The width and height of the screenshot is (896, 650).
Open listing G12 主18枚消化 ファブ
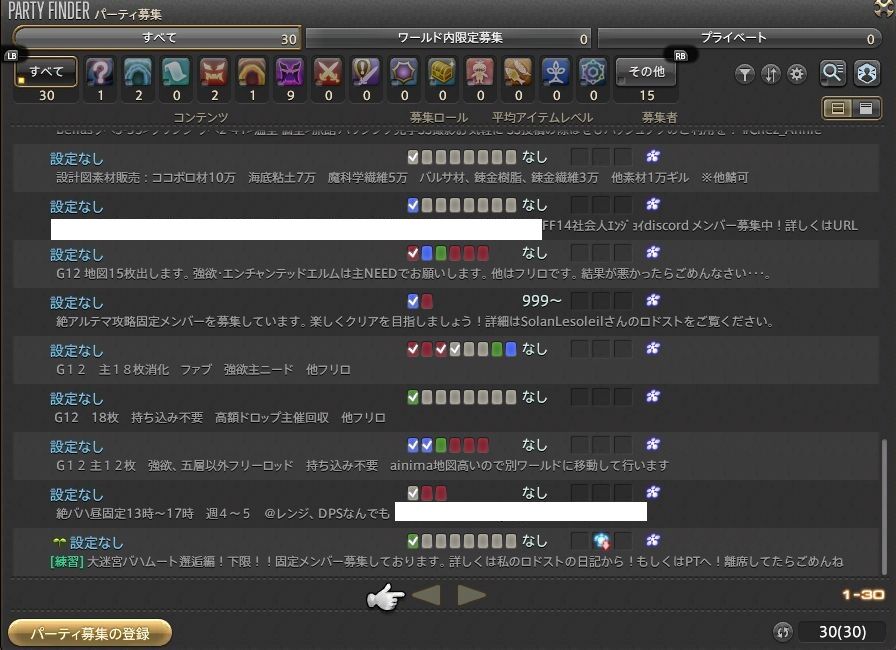(446, 359)
